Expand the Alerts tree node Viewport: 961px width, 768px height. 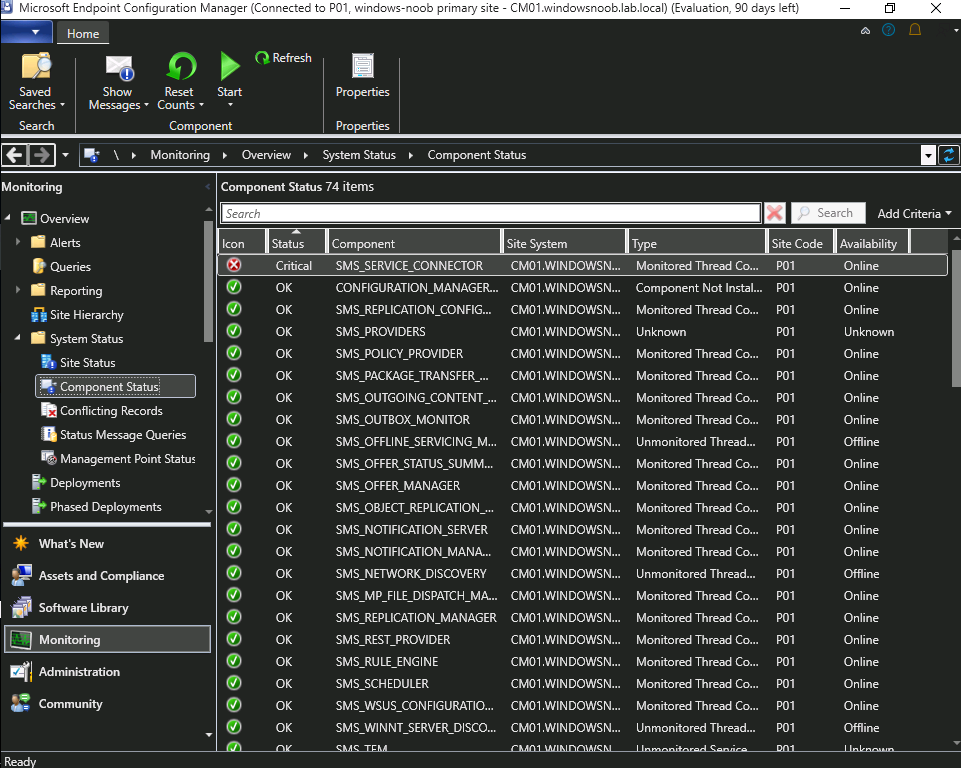18,242
